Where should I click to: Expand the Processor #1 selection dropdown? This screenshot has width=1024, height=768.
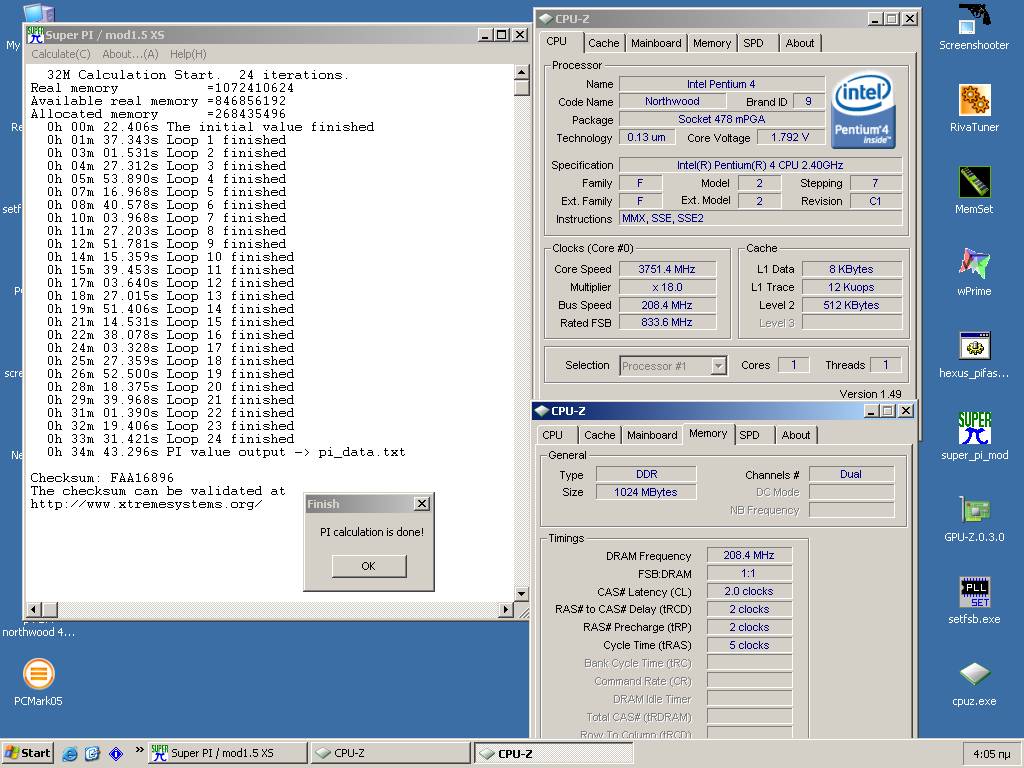click(x=718, y=366)
